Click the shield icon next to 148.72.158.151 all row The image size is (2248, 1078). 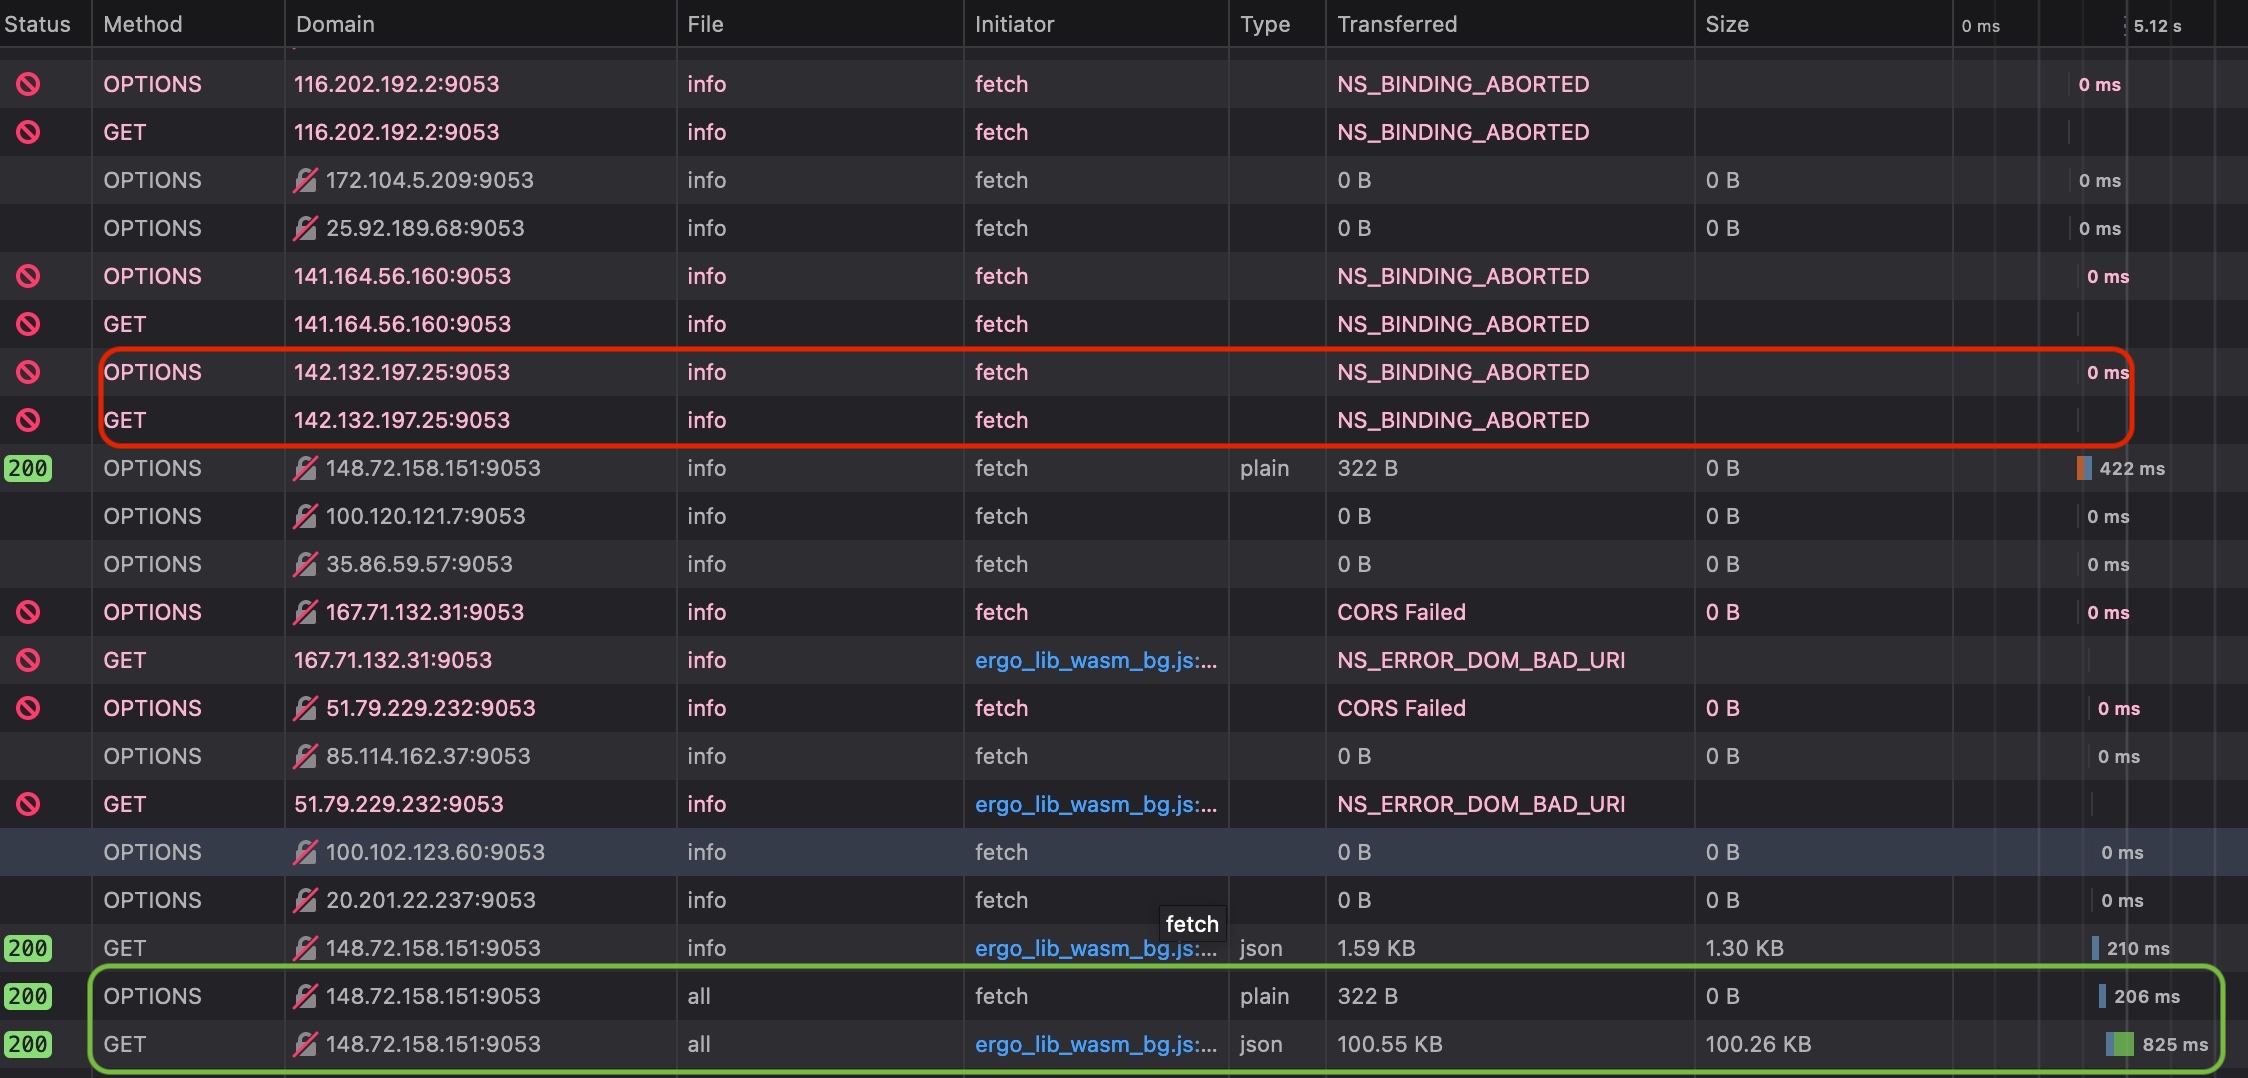pyautogui.click(x=306, y=995)
